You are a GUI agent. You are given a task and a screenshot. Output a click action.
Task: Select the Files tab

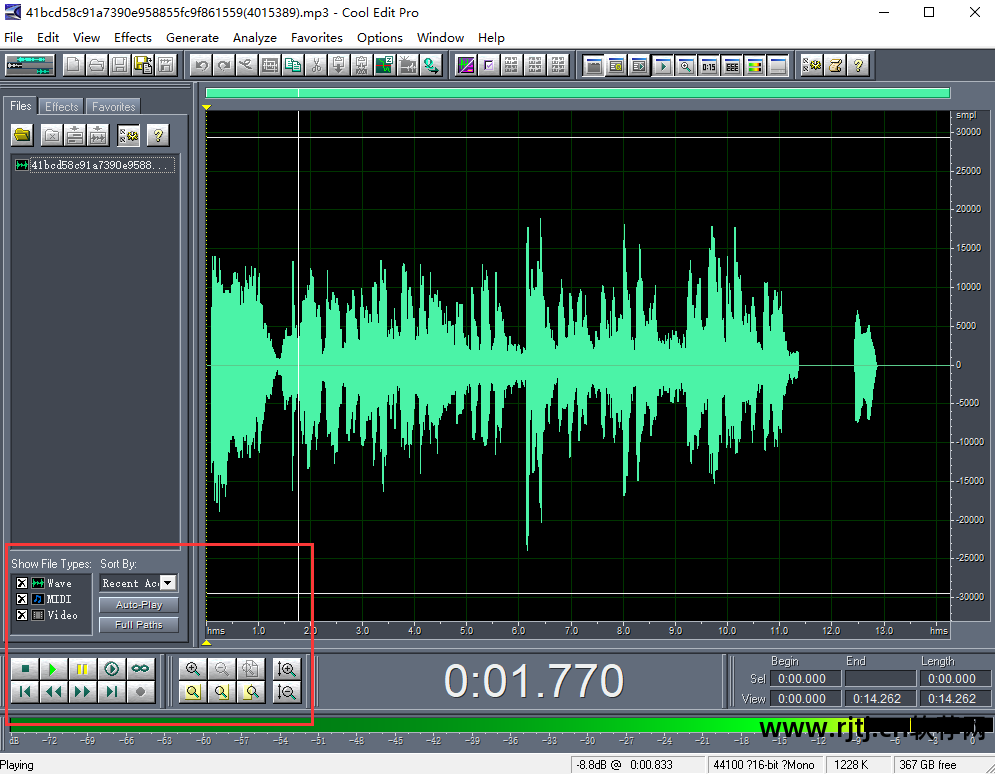pos(21,106)
